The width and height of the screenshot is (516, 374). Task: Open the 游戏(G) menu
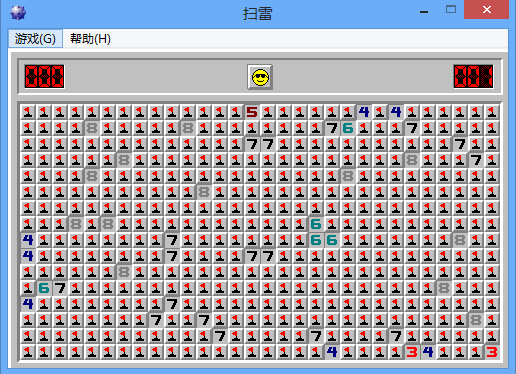pyautogui.click(x=35, y=39)
